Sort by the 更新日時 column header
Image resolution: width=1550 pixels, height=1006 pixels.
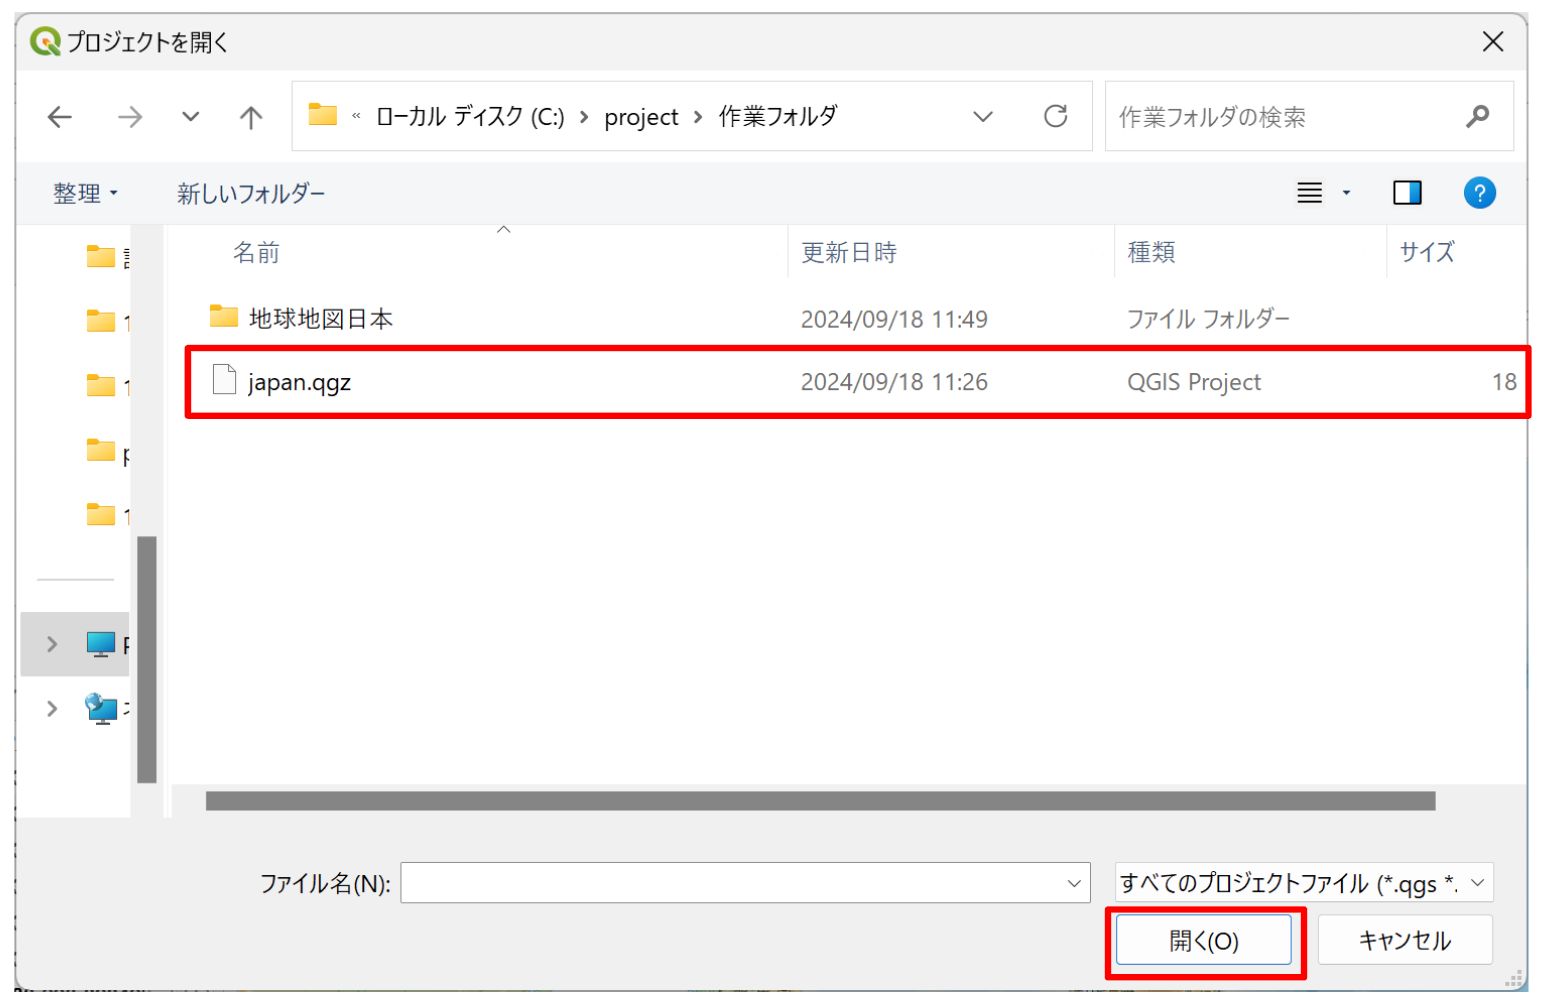tap(849, 252)
